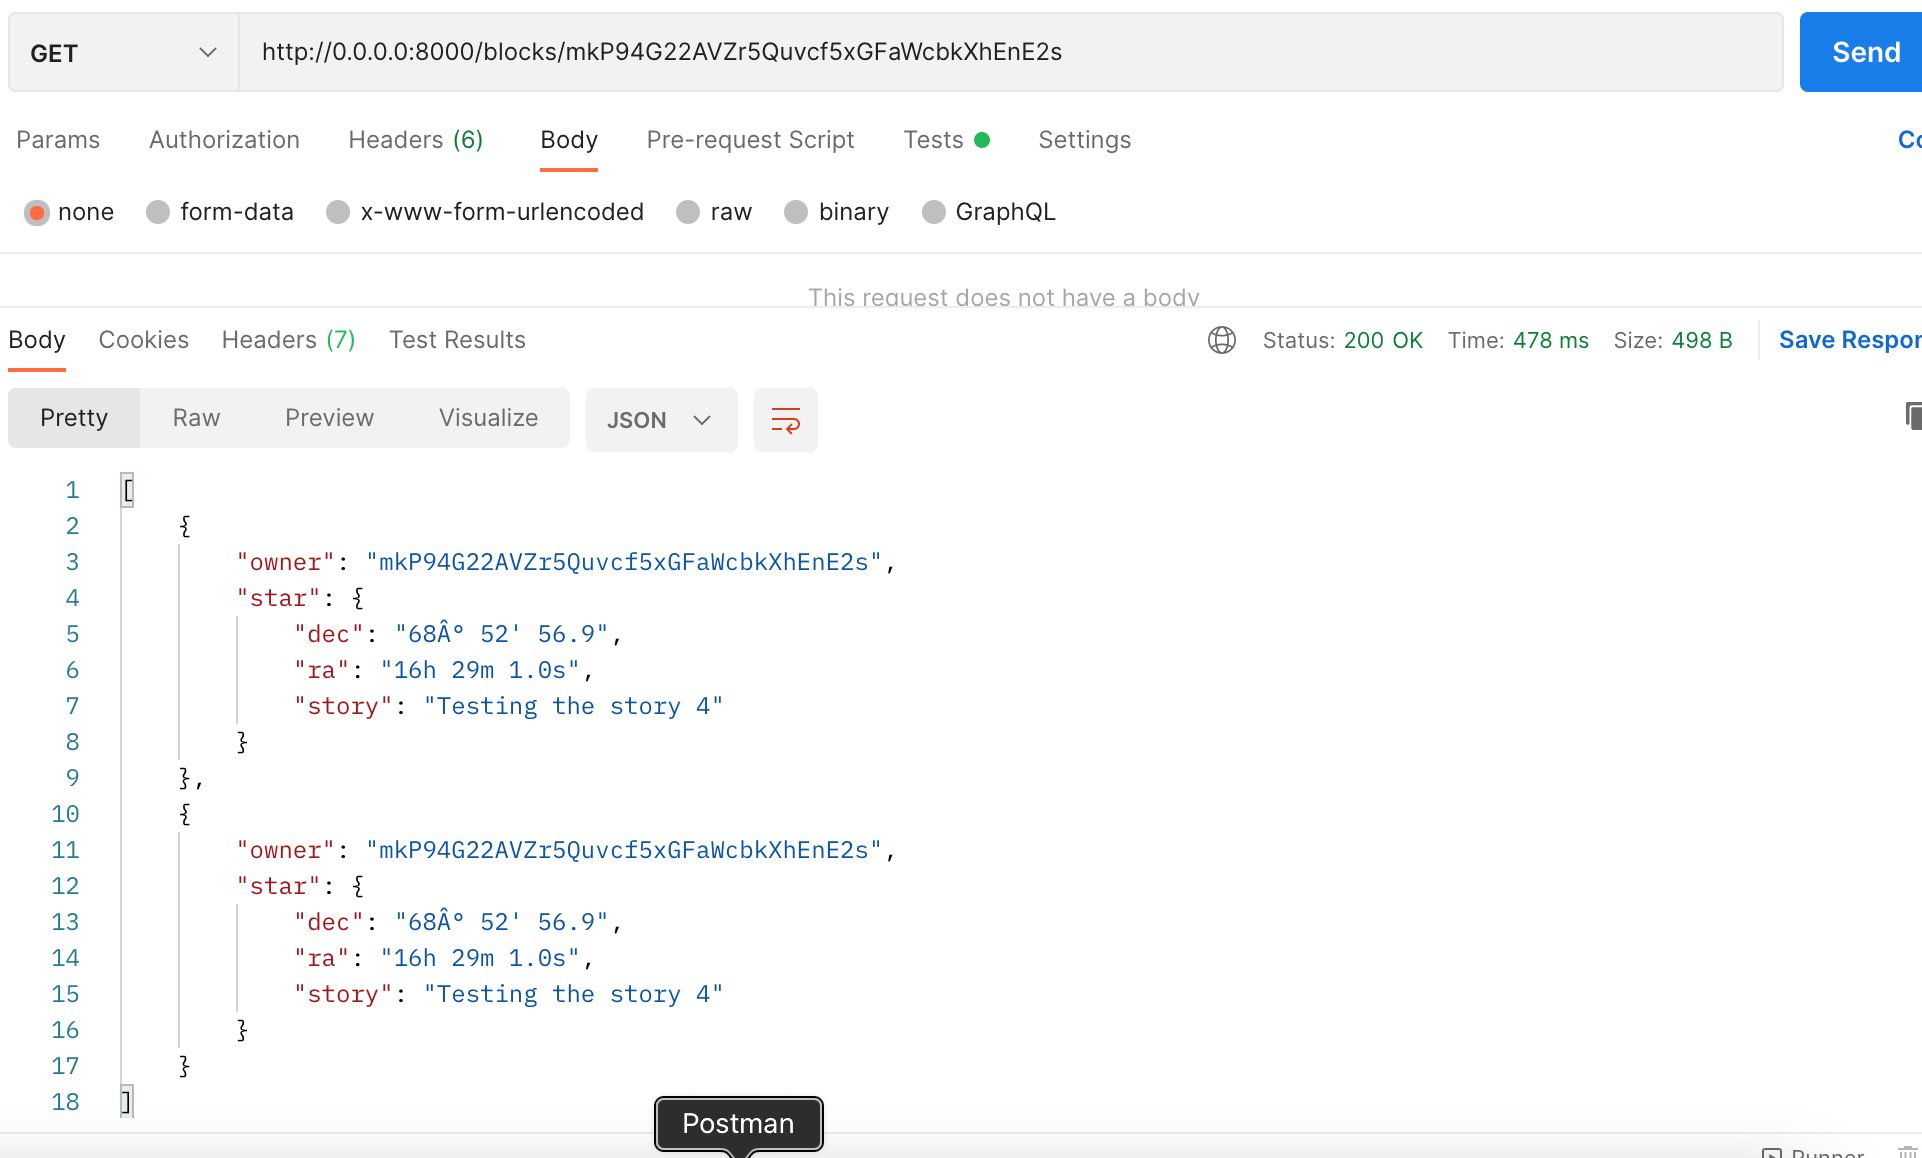Click the request URL input field
Screen dimensions: 1922x1158
[x=1011, y=52]
